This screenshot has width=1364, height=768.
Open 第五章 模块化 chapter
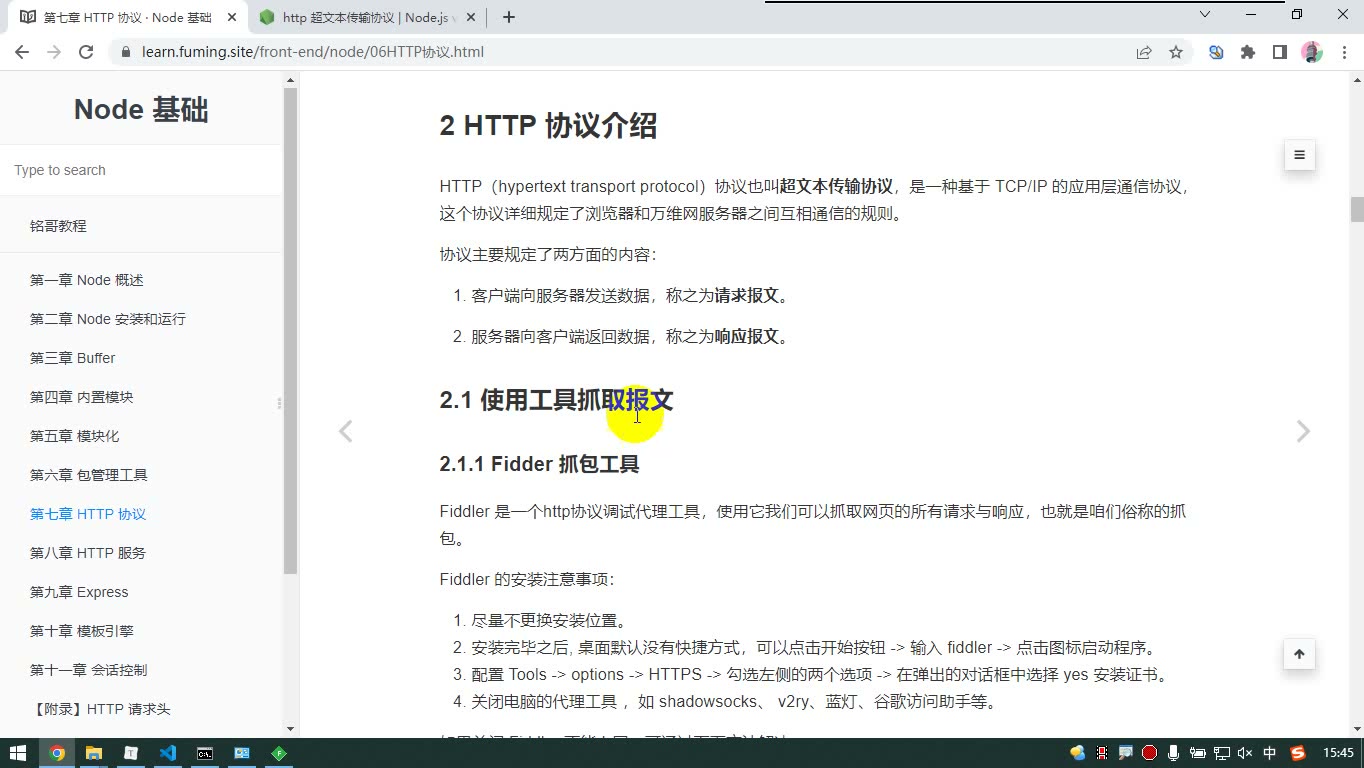(x=75, y=436)
